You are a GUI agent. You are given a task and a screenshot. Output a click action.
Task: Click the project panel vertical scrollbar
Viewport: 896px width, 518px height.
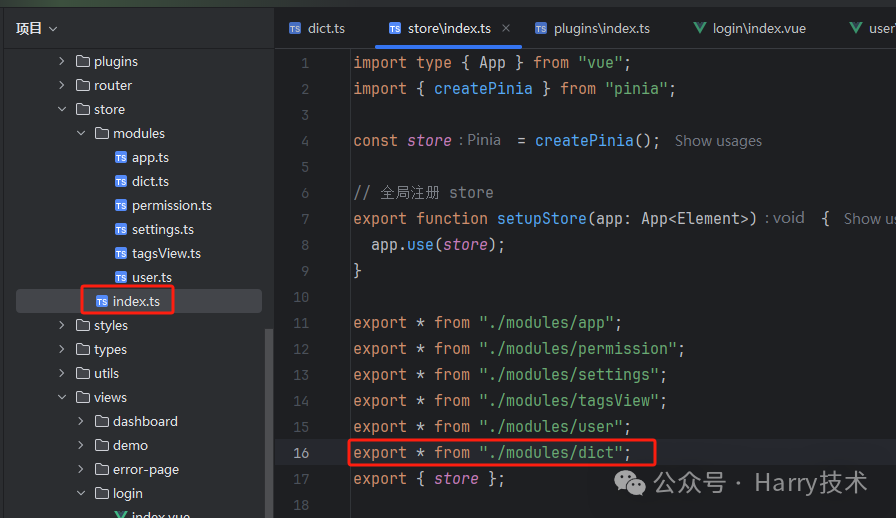click(269, 423)
